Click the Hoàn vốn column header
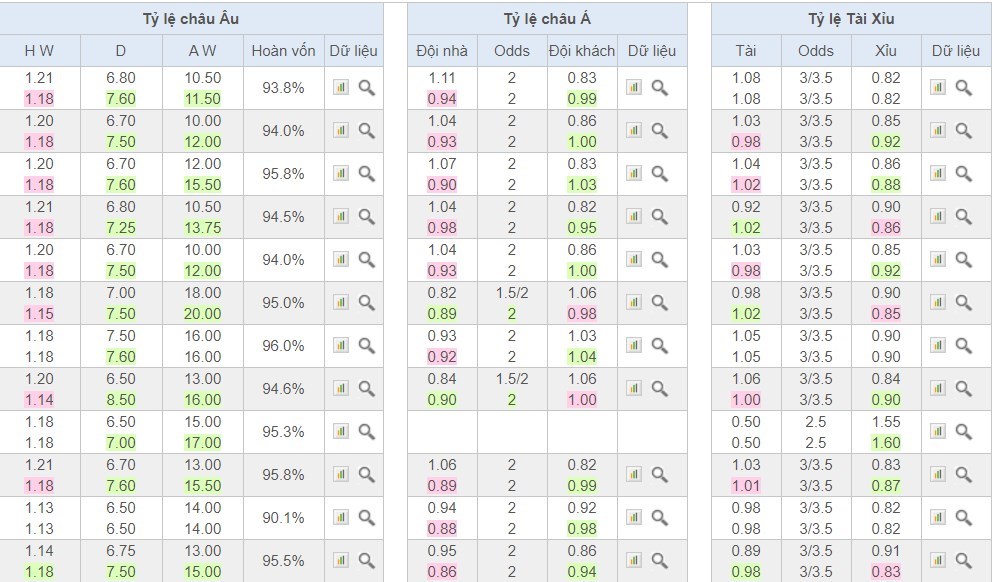 (283, 51)
